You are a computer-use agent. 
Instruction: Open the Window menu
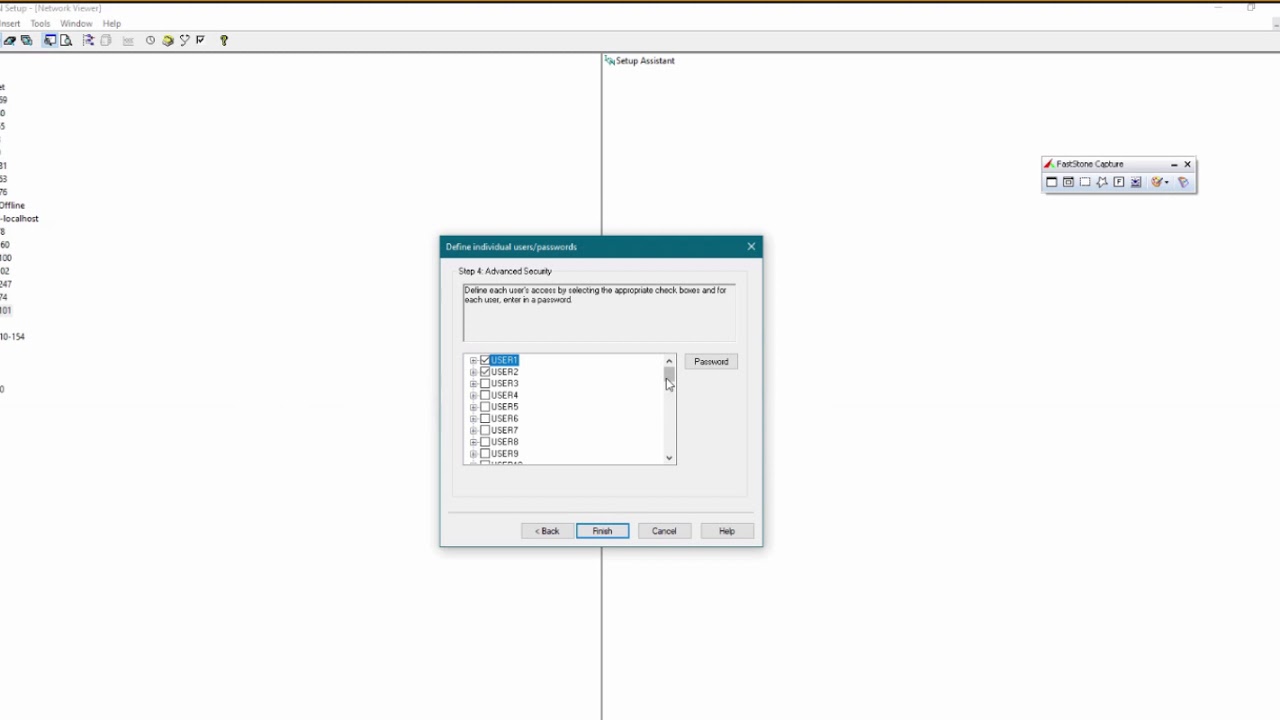(76, 23)
